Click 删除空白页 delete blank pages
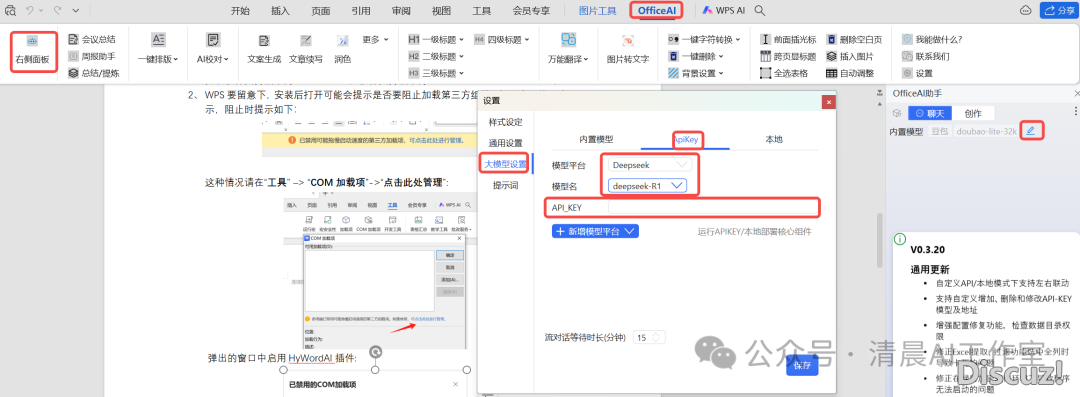 point(854,39)
